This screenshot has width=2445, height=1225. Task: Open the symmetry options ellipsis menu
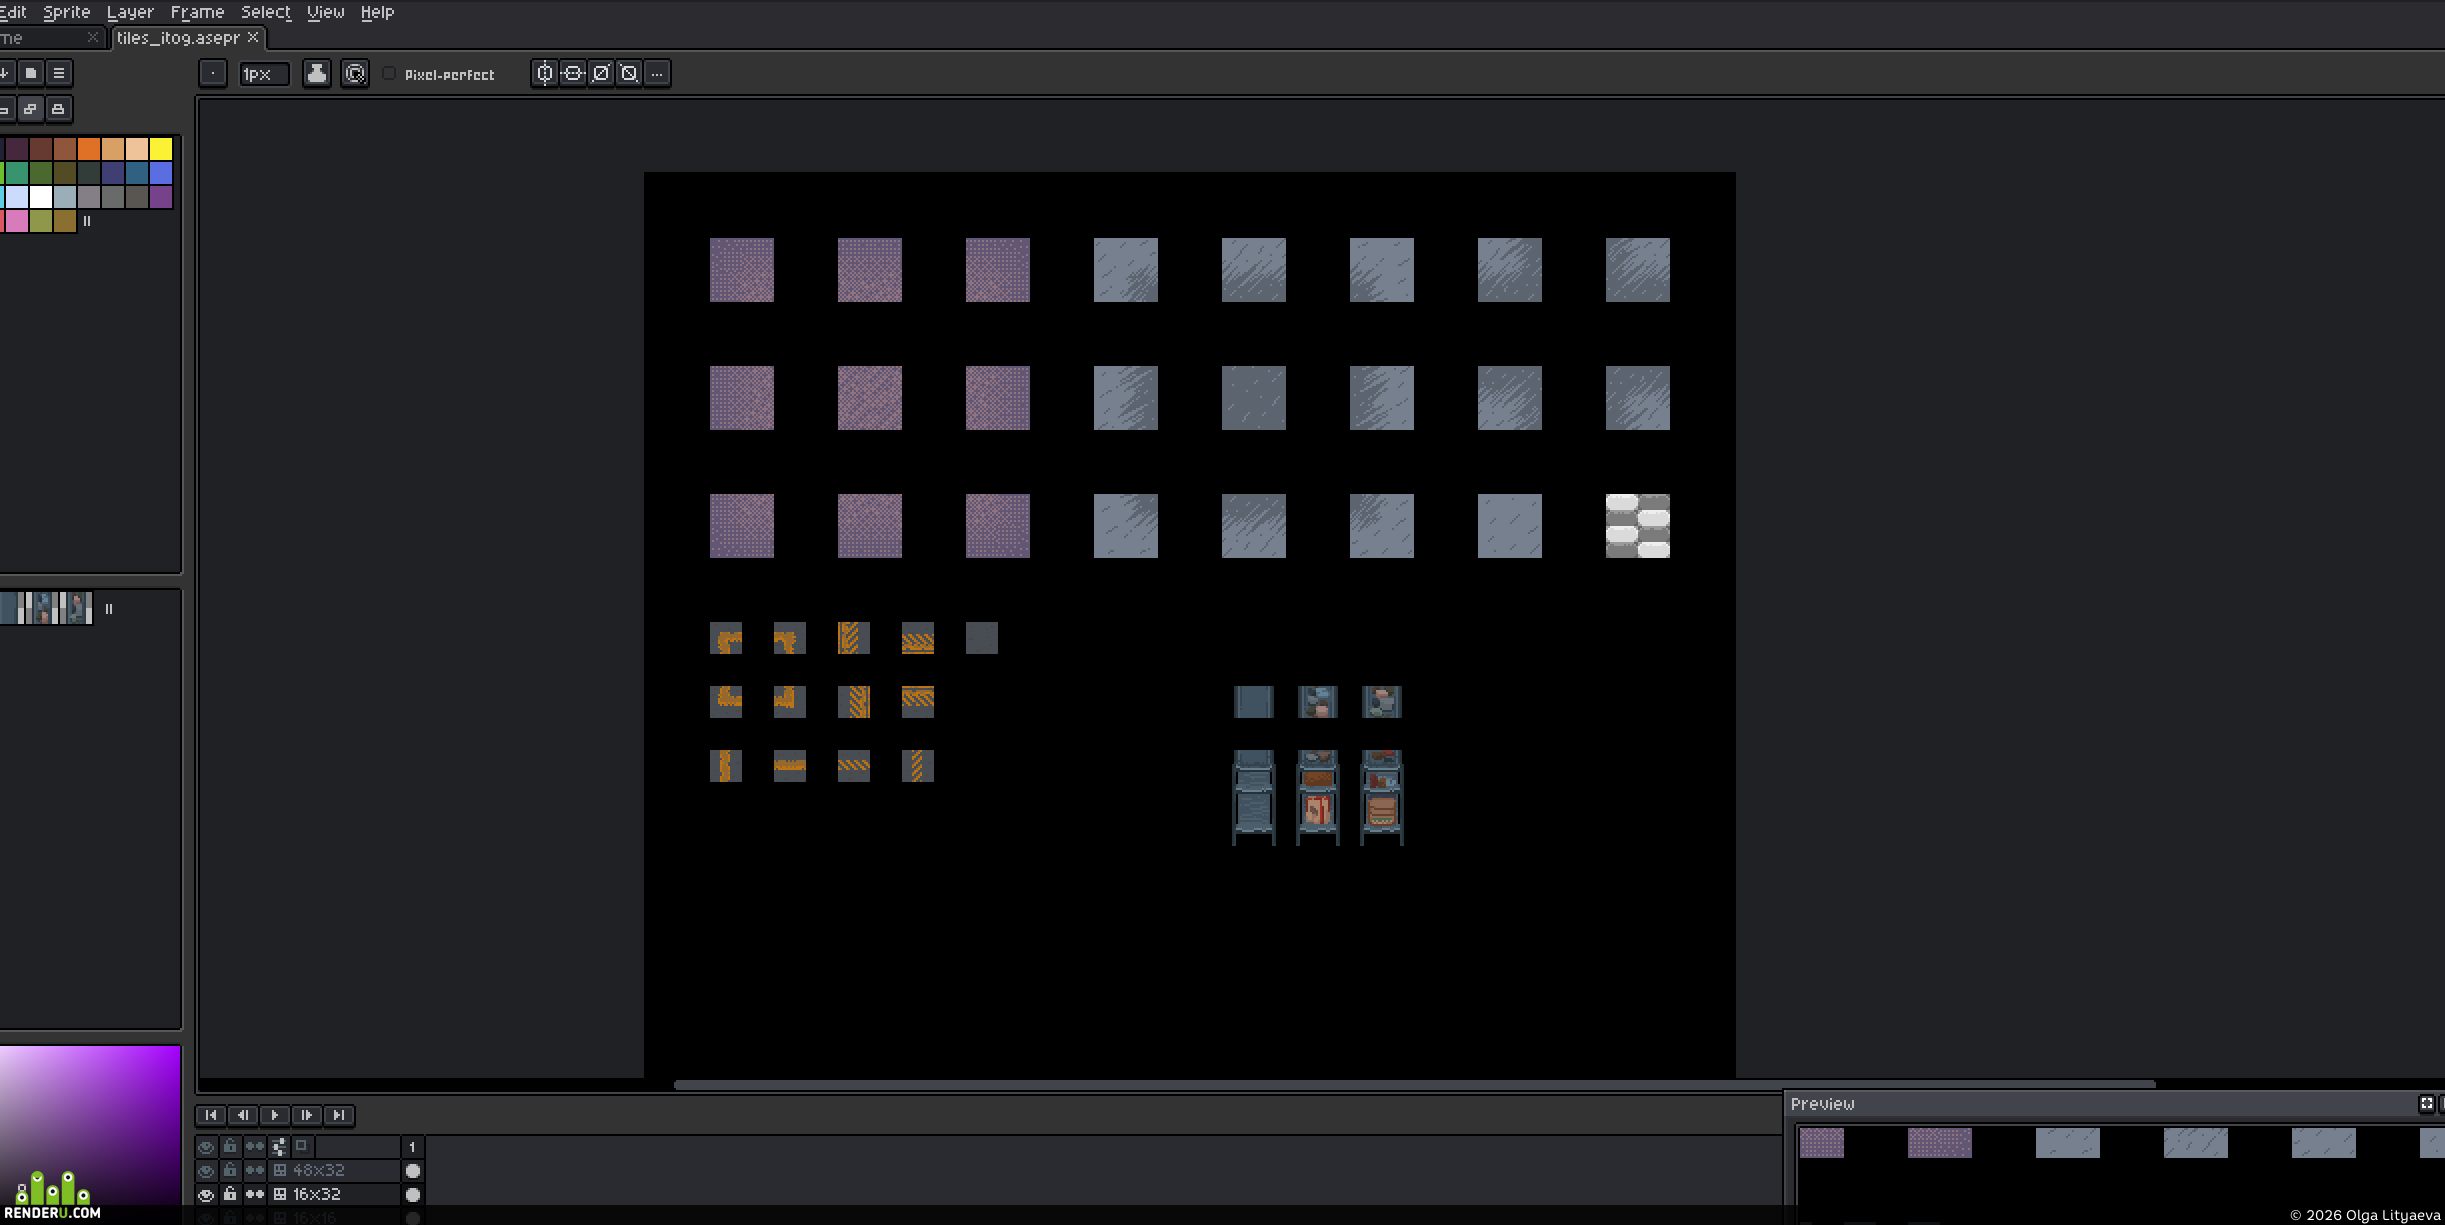pos(656,74)
